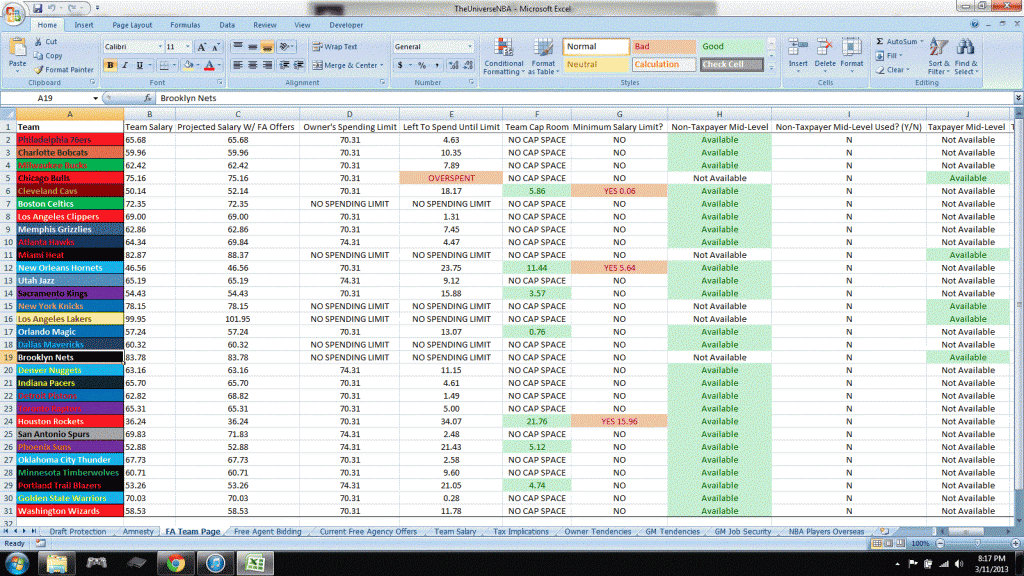The width and height of the screenshot is (1024, 576).
Task: Toggle Italic formatting
Action: pos(125,65)
